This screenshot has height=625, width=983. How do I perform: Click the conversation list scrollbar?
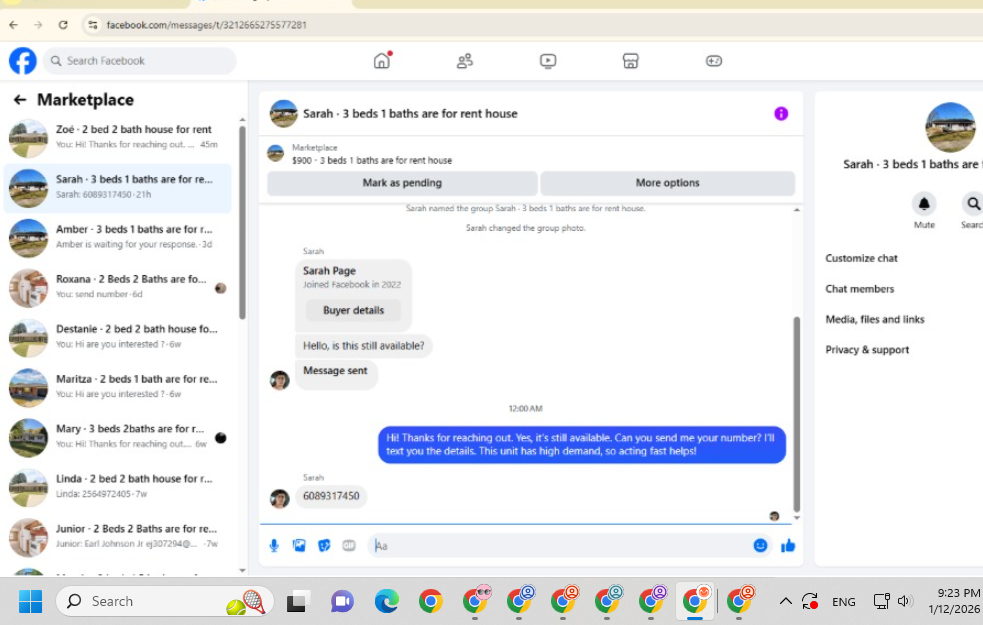(243, 223)
